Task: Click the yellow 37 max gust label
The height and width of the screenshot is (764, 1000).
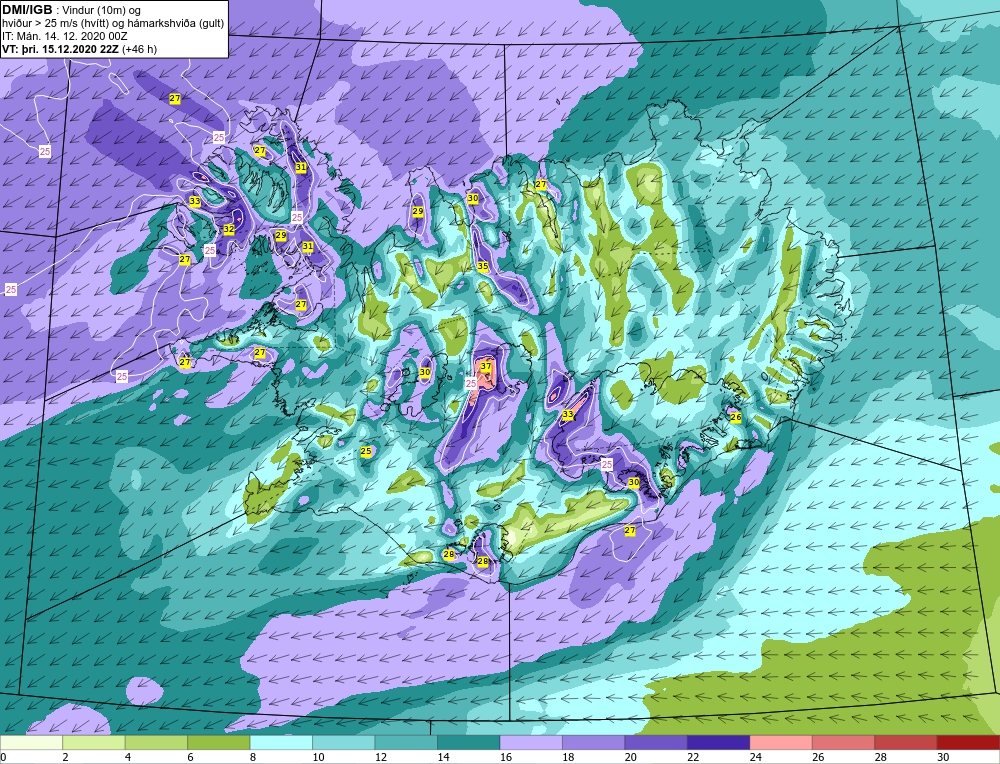Action: (486, 366)
